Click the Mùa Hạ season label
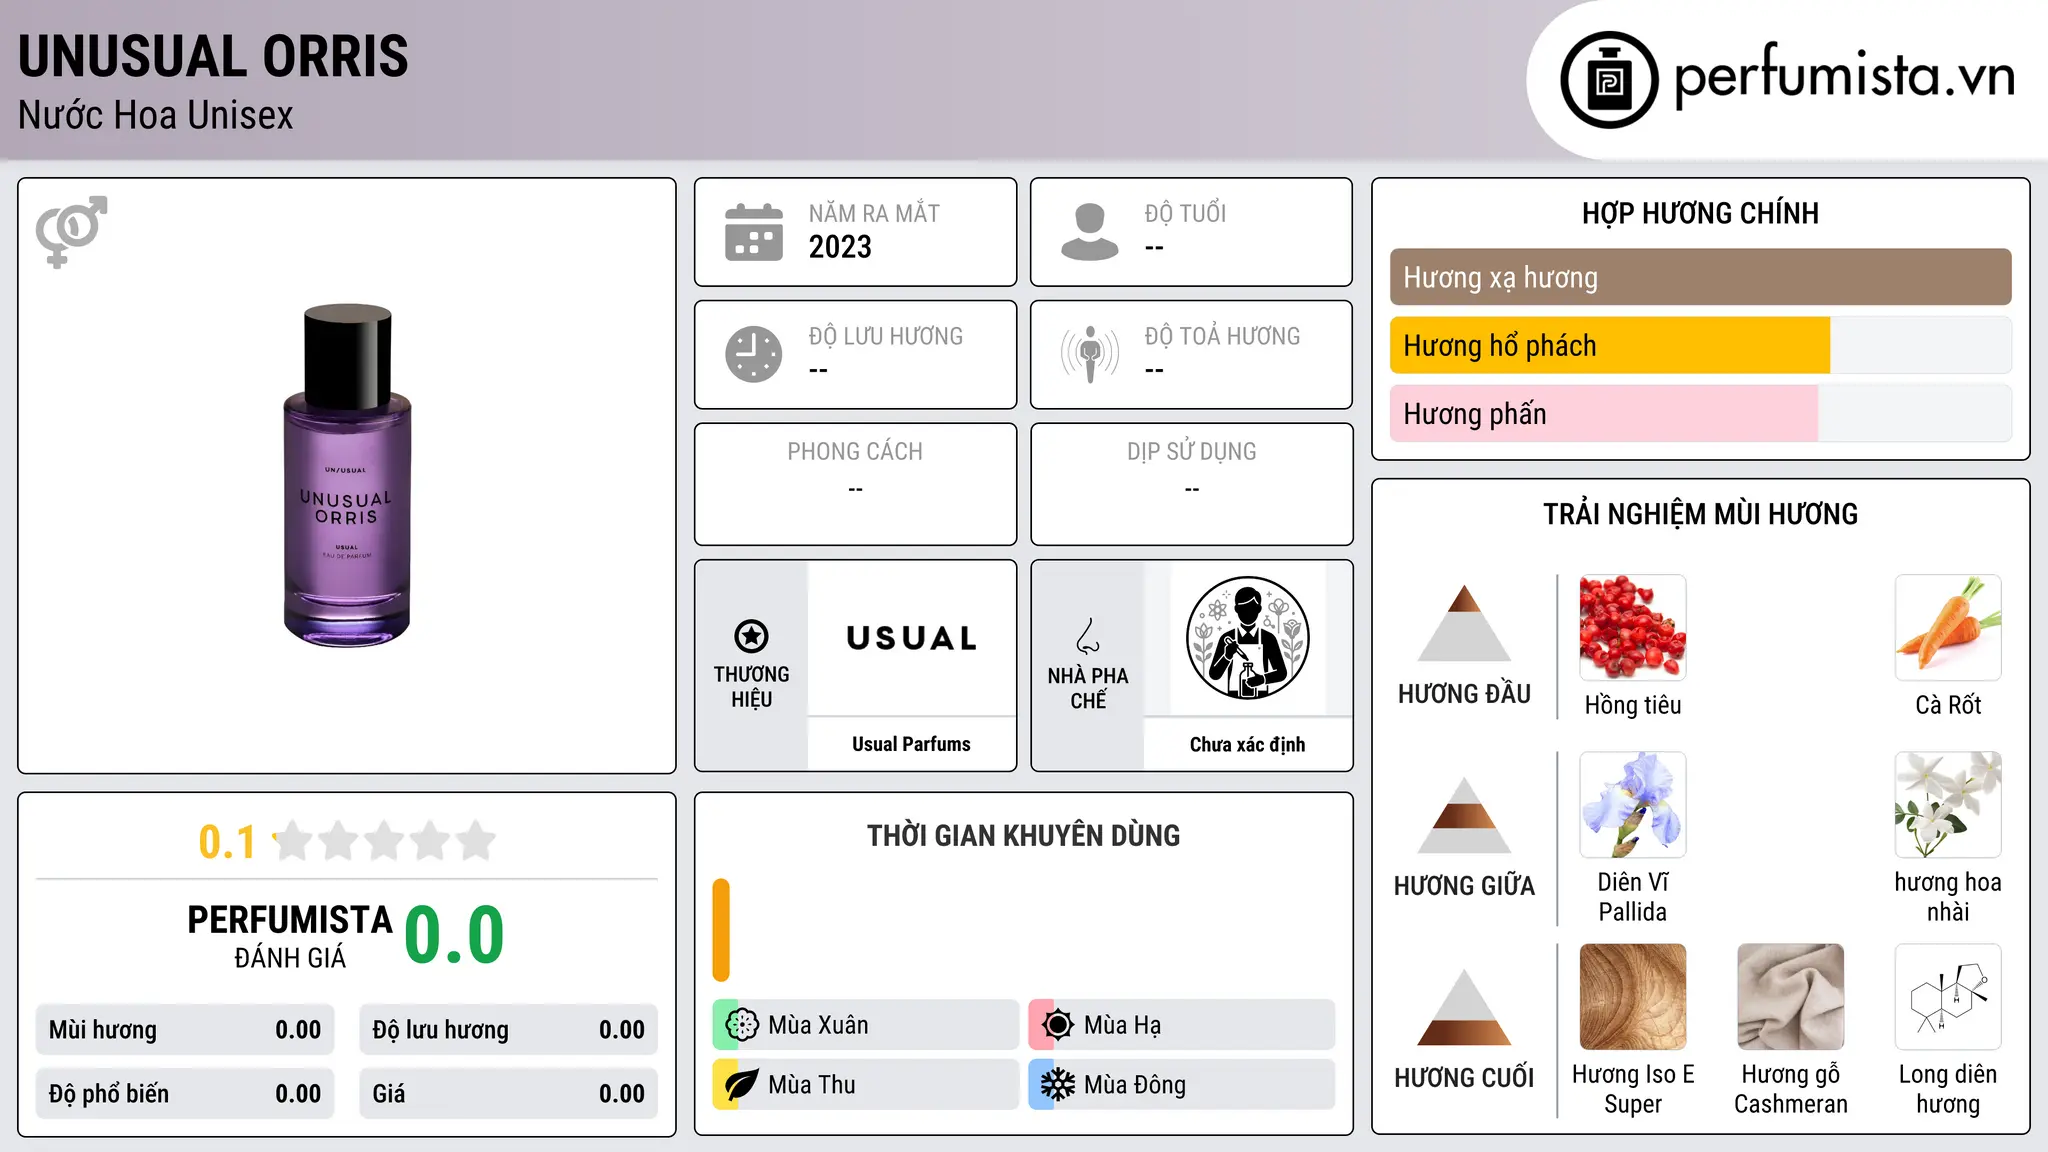The image size is (2048, 1152). pos(1123,1025)
